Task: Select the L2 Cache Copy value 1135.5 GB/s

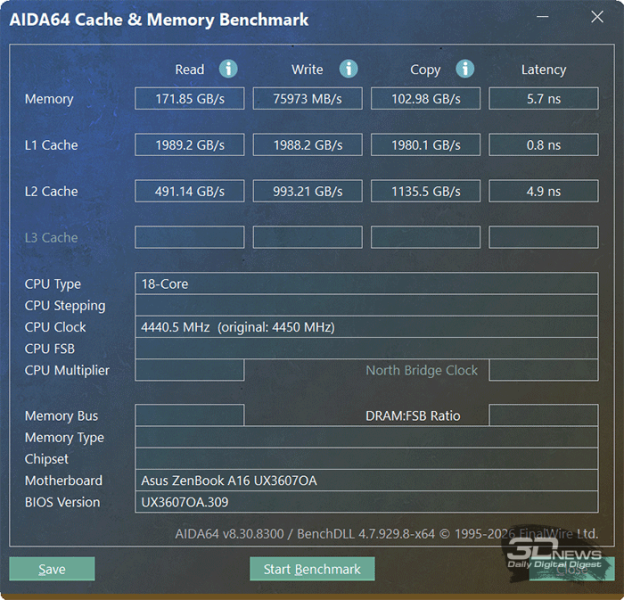Action: [x=426, y=191]
